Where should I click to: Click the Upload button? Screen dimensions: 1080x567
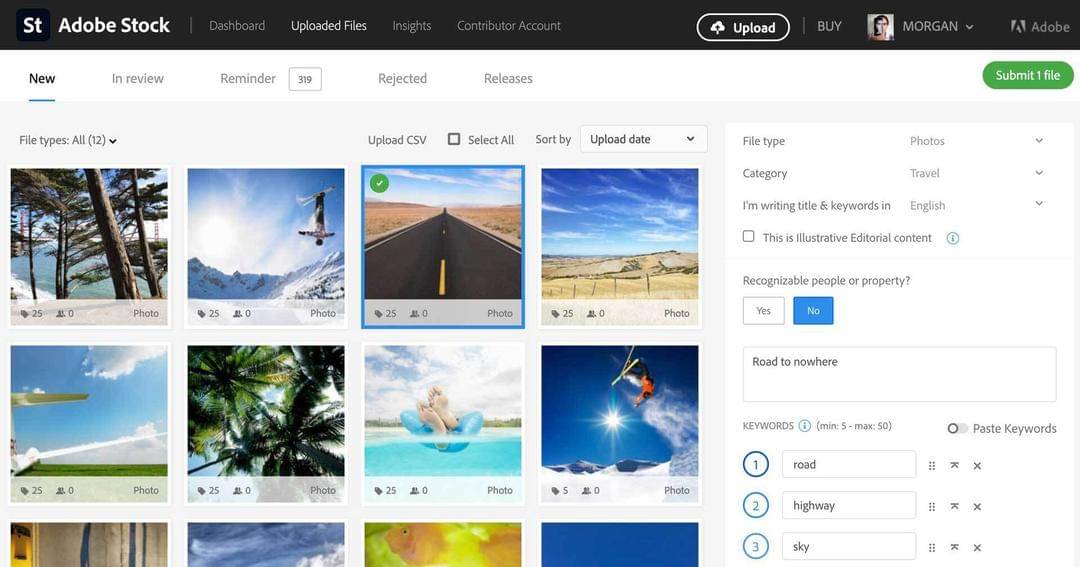tap(743, 28)
